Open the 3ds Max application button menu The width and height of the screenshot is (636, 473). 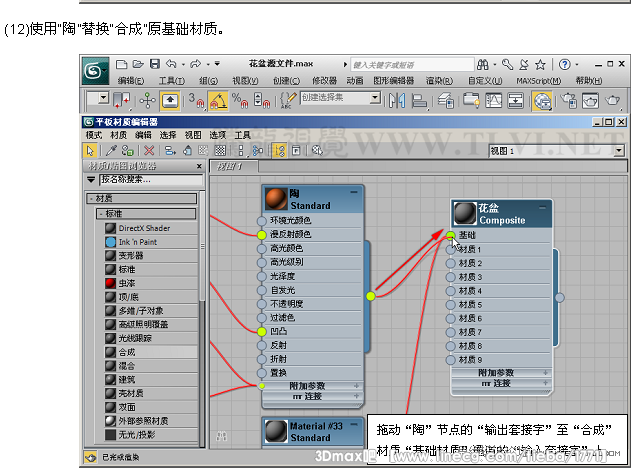click(95, 71)
